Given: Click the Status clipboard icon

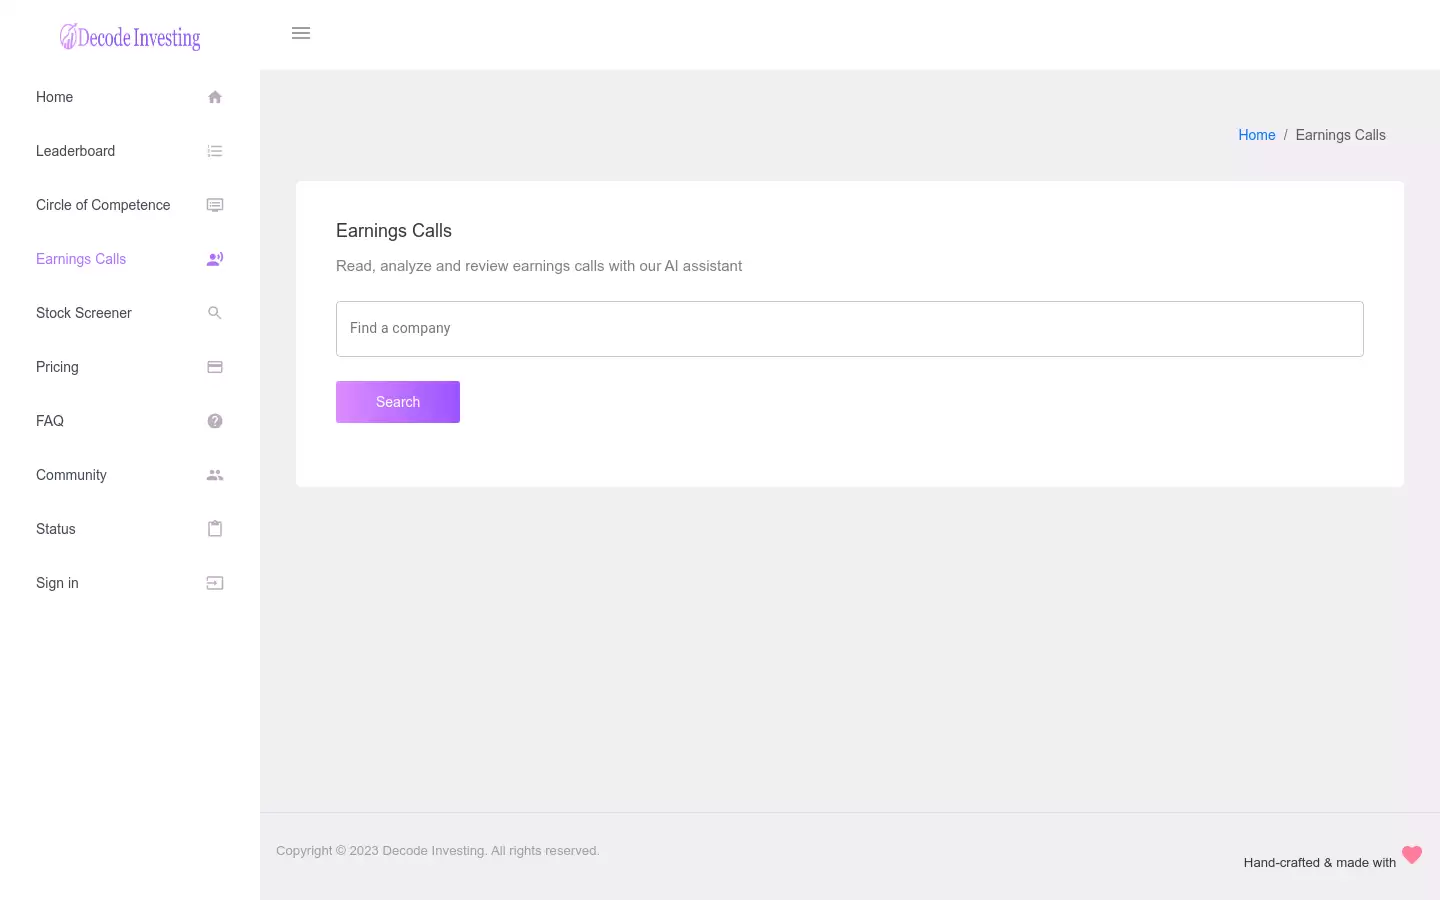Looking at the screenshot, I should coord(215,529).
